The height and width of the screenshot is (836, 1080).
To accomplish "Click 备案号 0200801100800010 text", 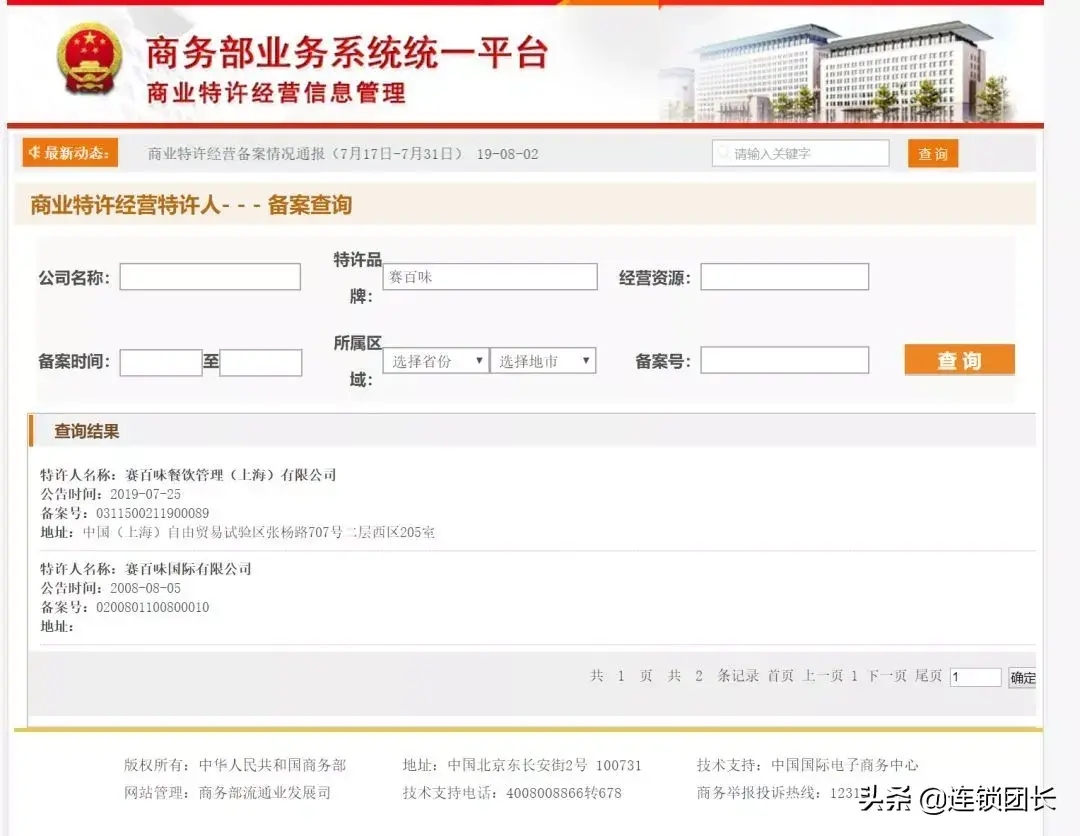I will (x=125, y=607).
